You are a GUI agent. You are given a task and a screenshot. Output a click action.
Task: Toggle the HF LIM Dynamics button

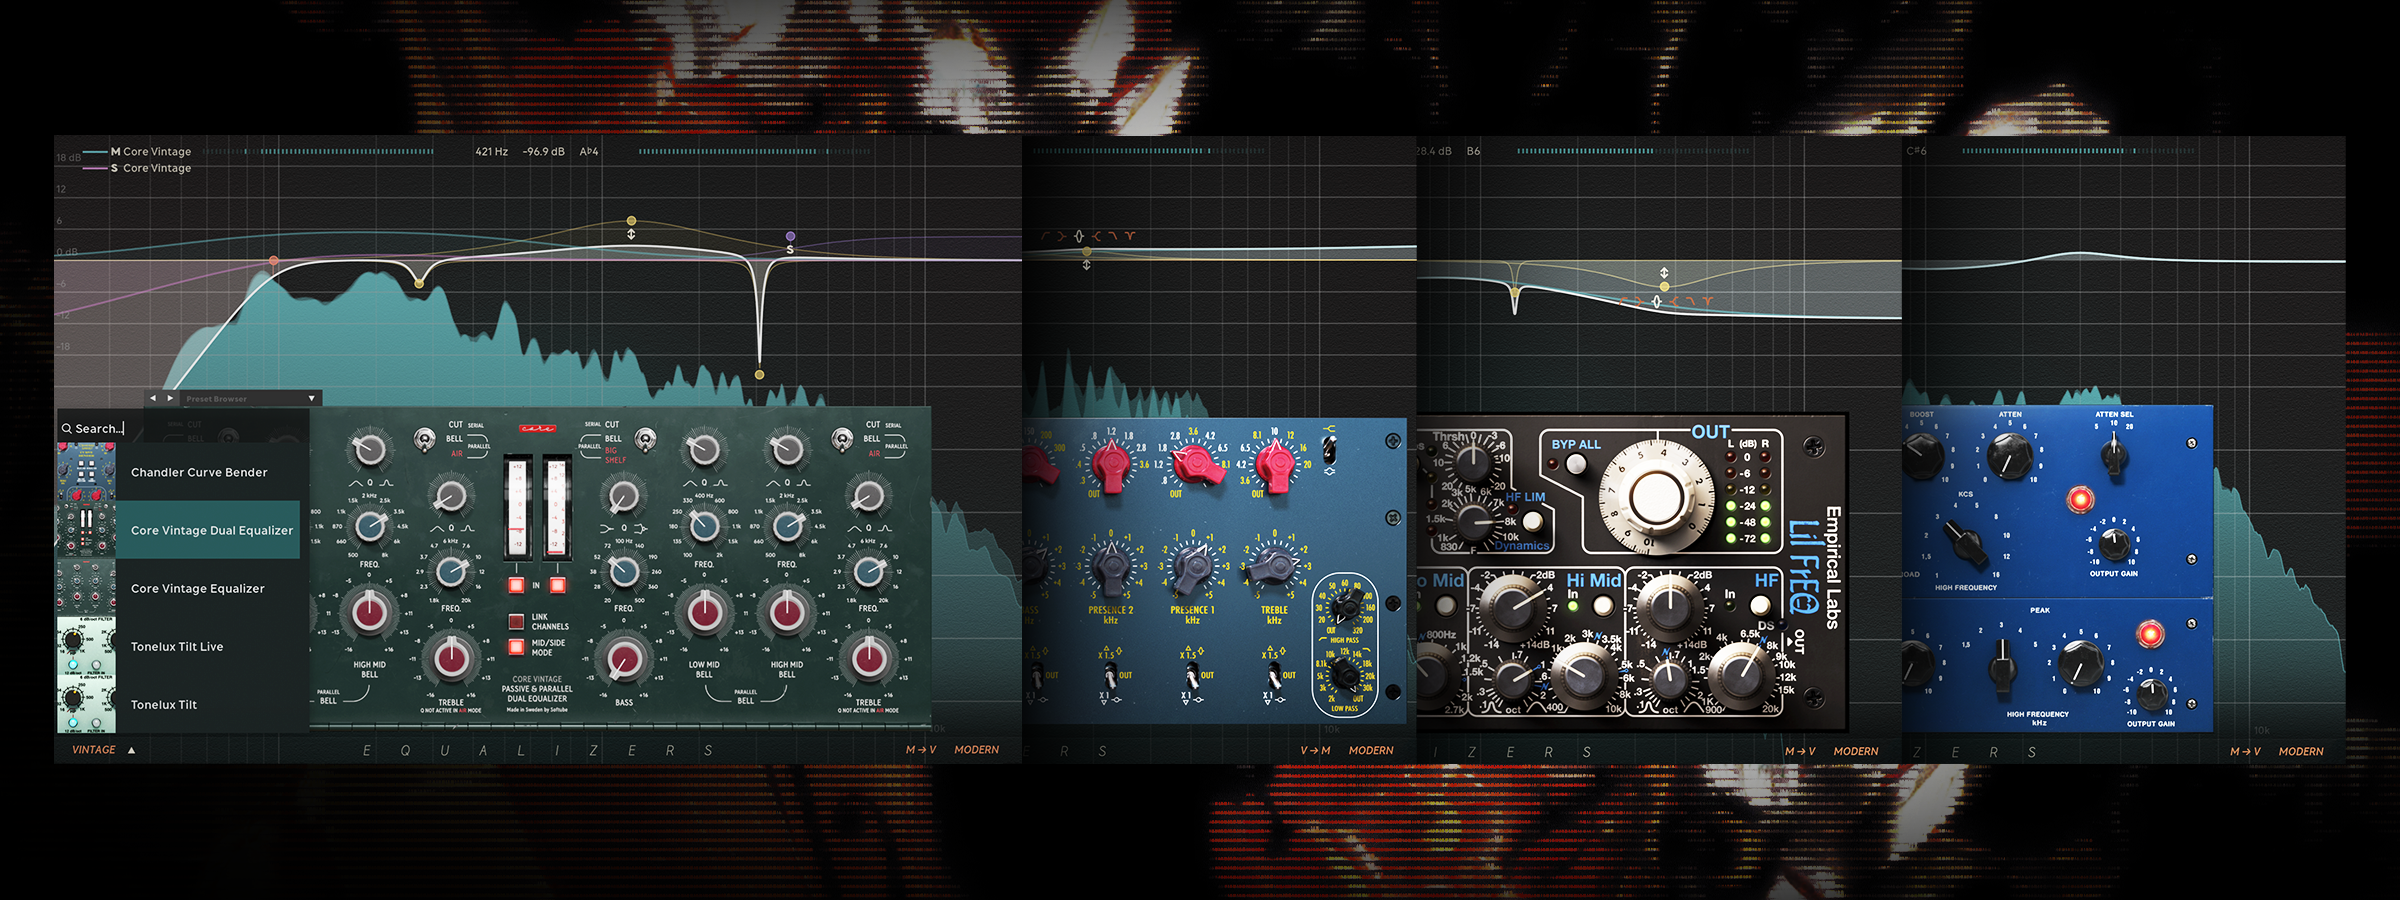pyautogui.click(x=1531, y=521)
